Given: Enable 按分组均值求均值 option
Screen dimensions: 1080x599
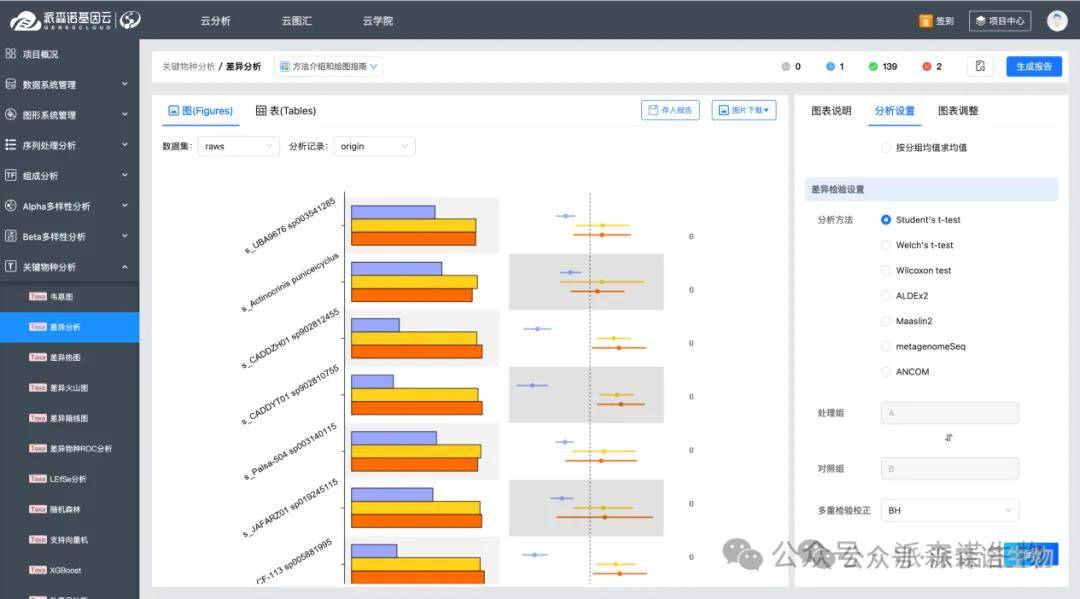Looking at the screenshot, I should coord(886,148).
